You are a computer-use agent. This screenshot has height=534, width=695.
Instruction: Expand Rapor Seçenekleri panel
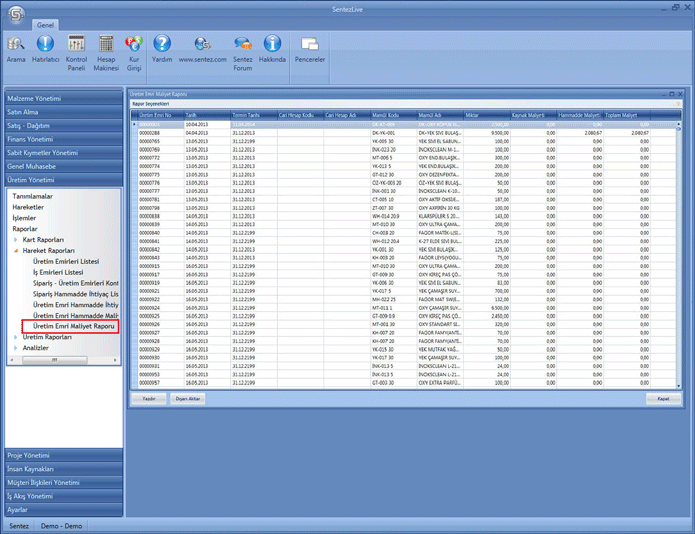click(406, 104)
